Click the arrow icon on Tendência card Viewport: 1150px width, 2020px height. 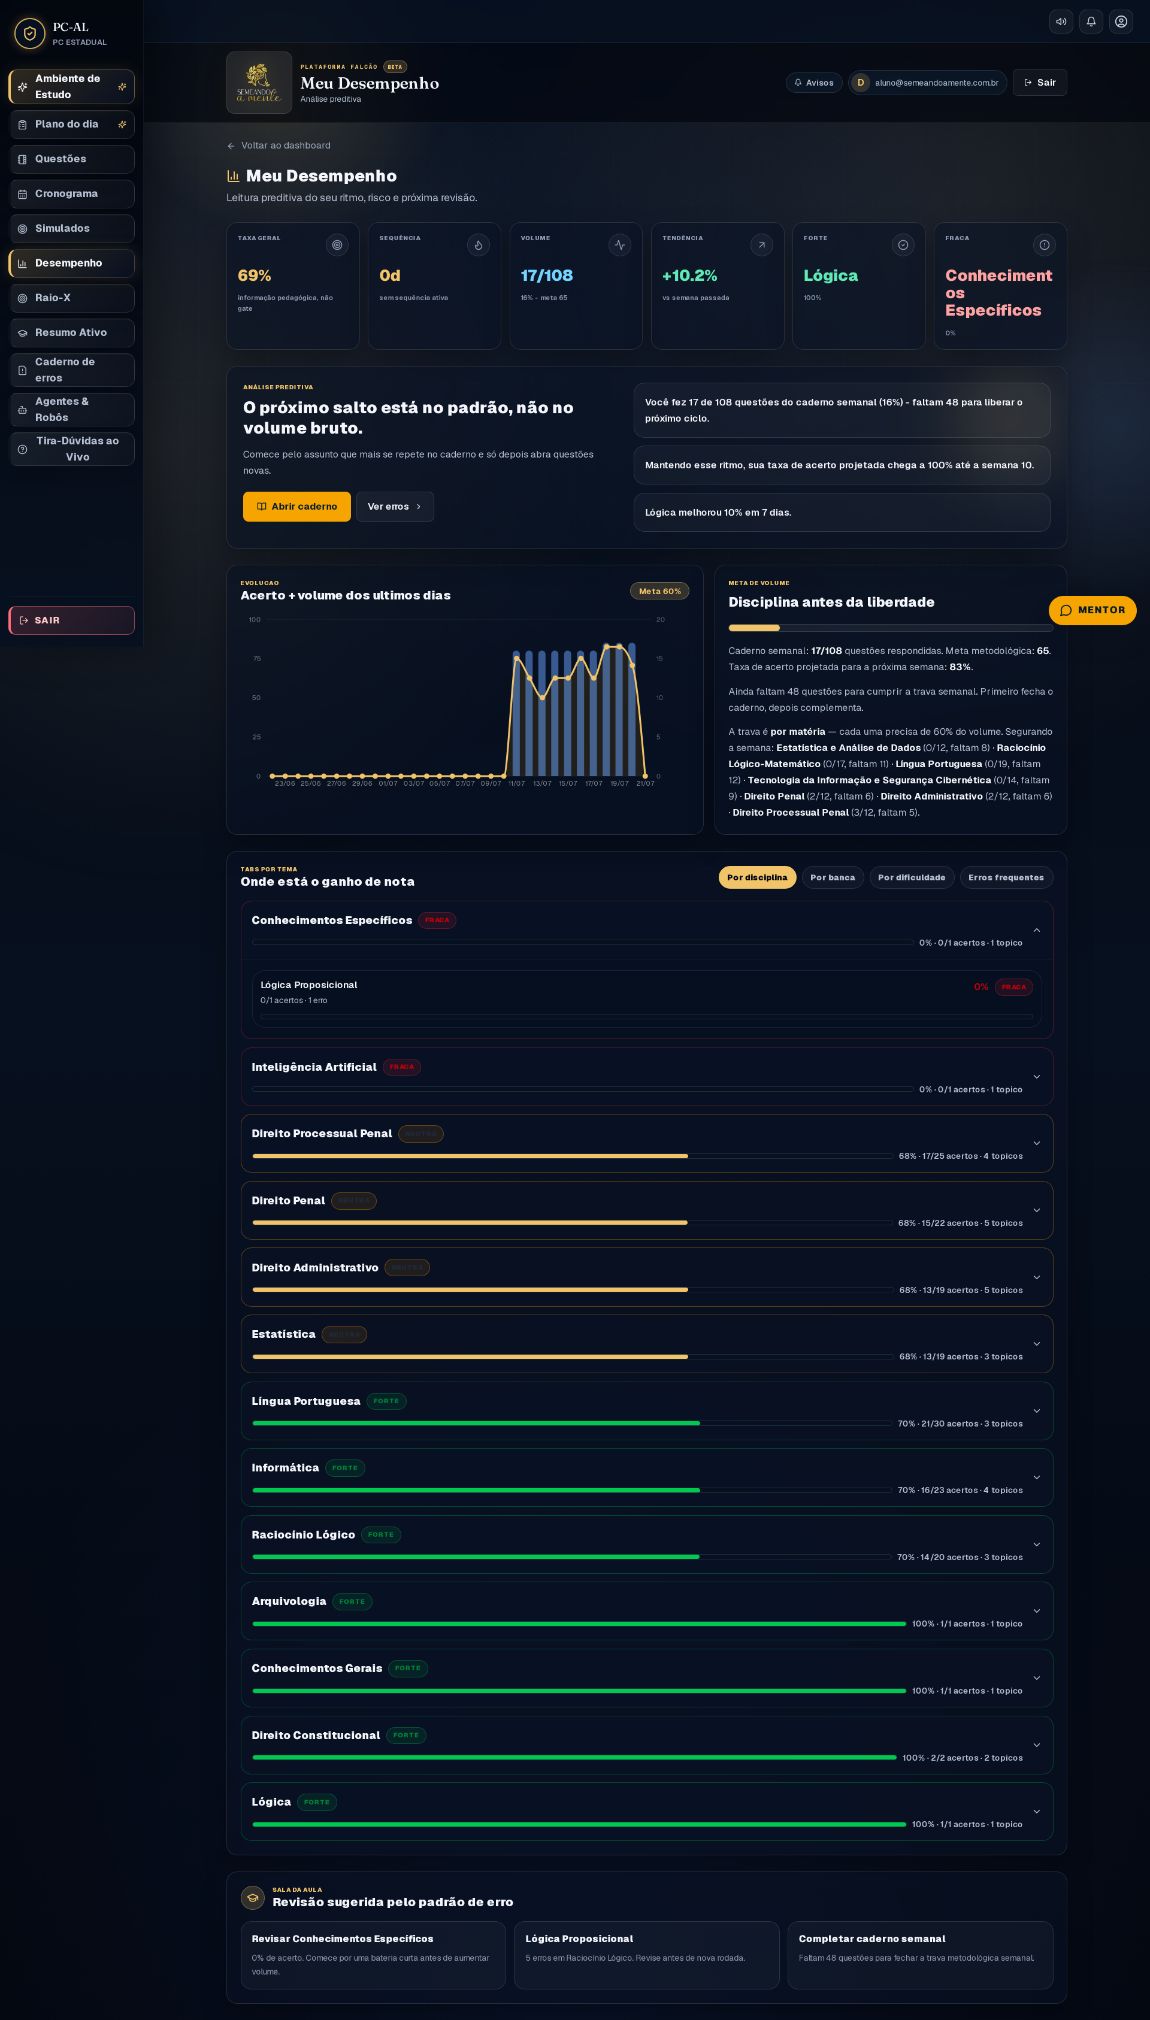click(761, 245)
